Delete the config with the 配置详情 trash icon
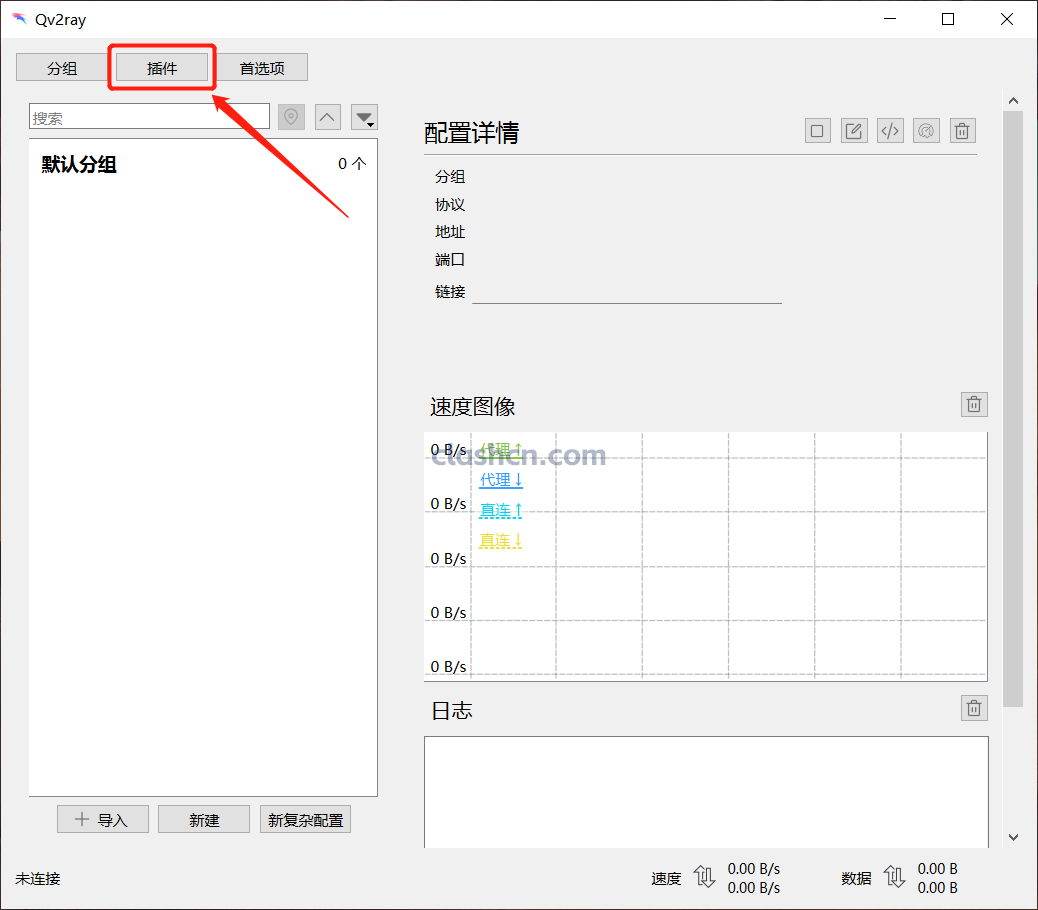This screenshot has width=1038, height=910. click(963, 131)
